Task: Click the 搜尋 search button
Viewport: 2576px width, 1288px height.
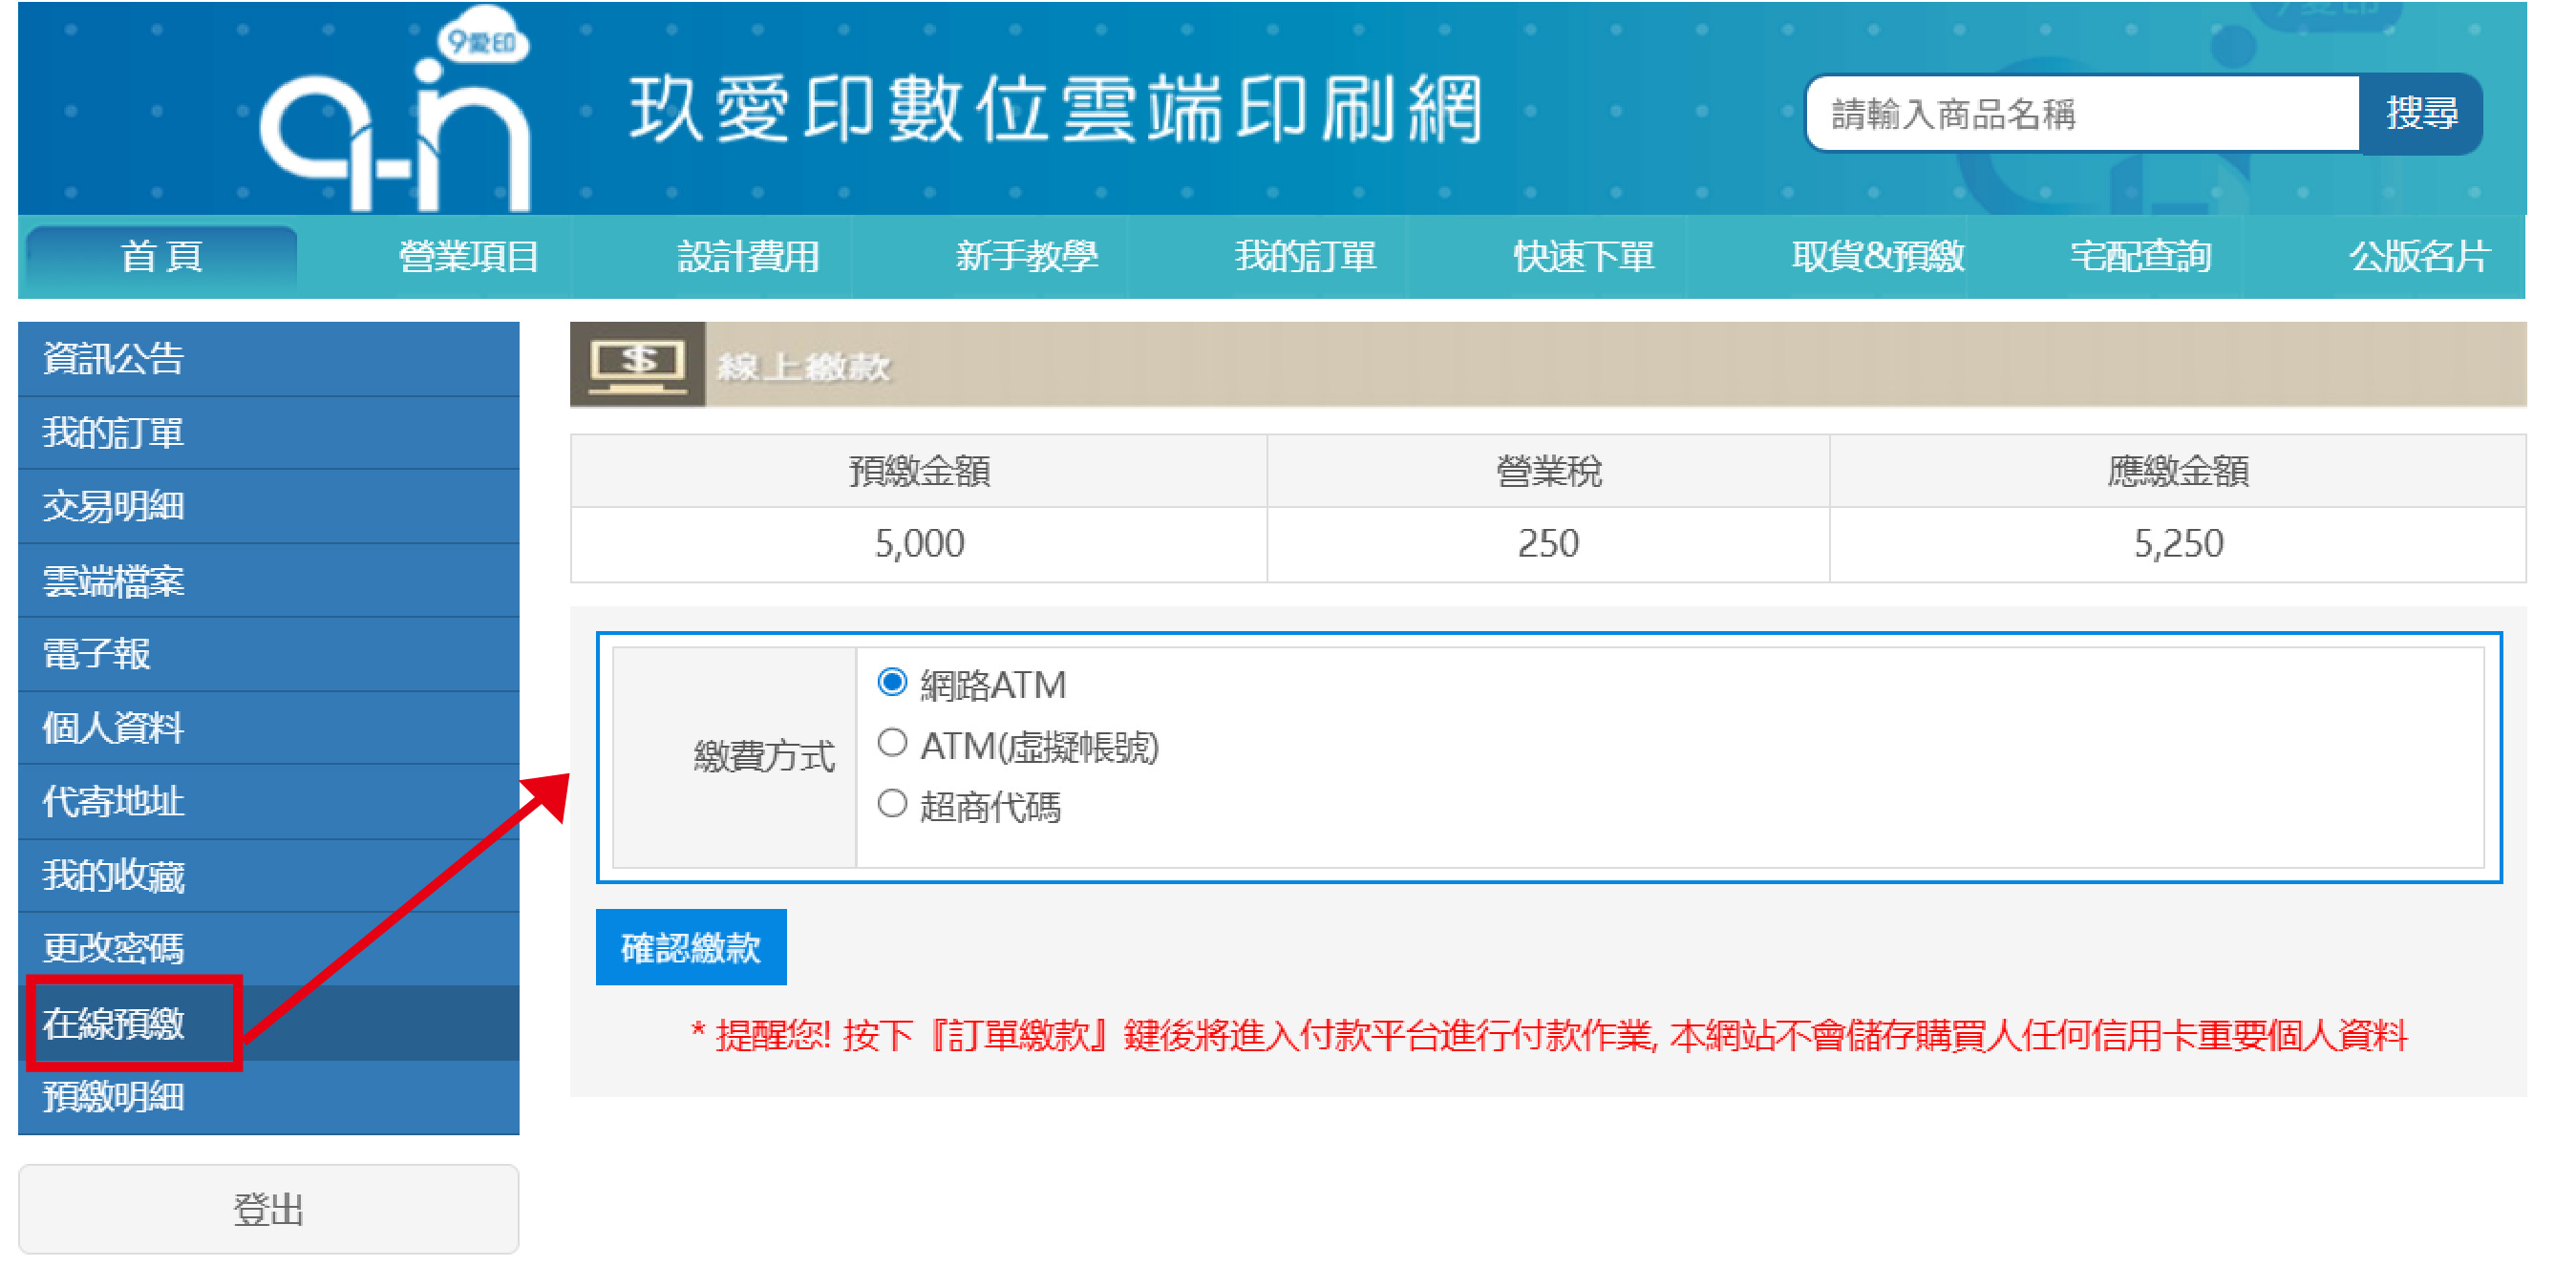Action: point(2421,114)
